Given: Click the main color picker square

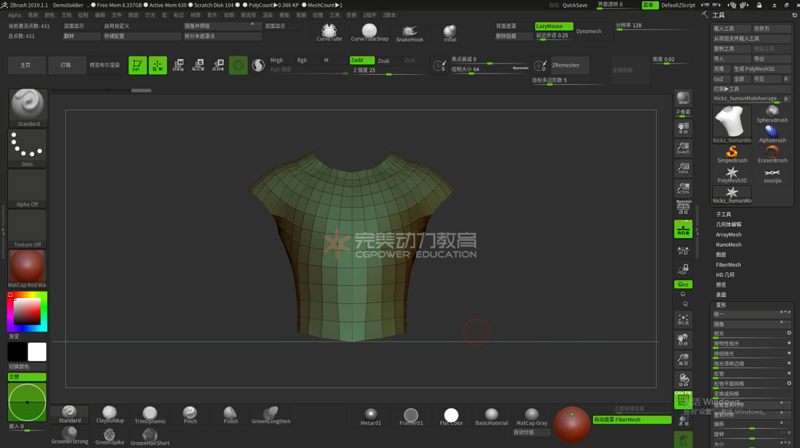Looking at the screenshot, I should pos(26,314).
